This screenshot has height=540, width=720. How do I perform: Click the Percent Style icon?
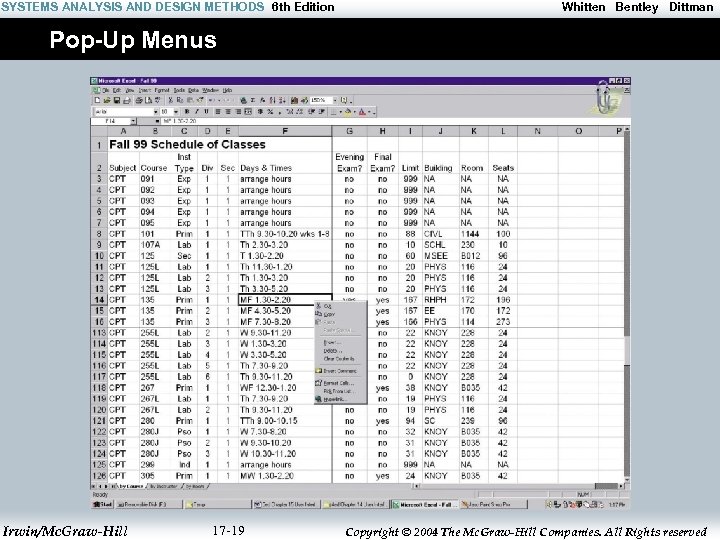[270, 112]
